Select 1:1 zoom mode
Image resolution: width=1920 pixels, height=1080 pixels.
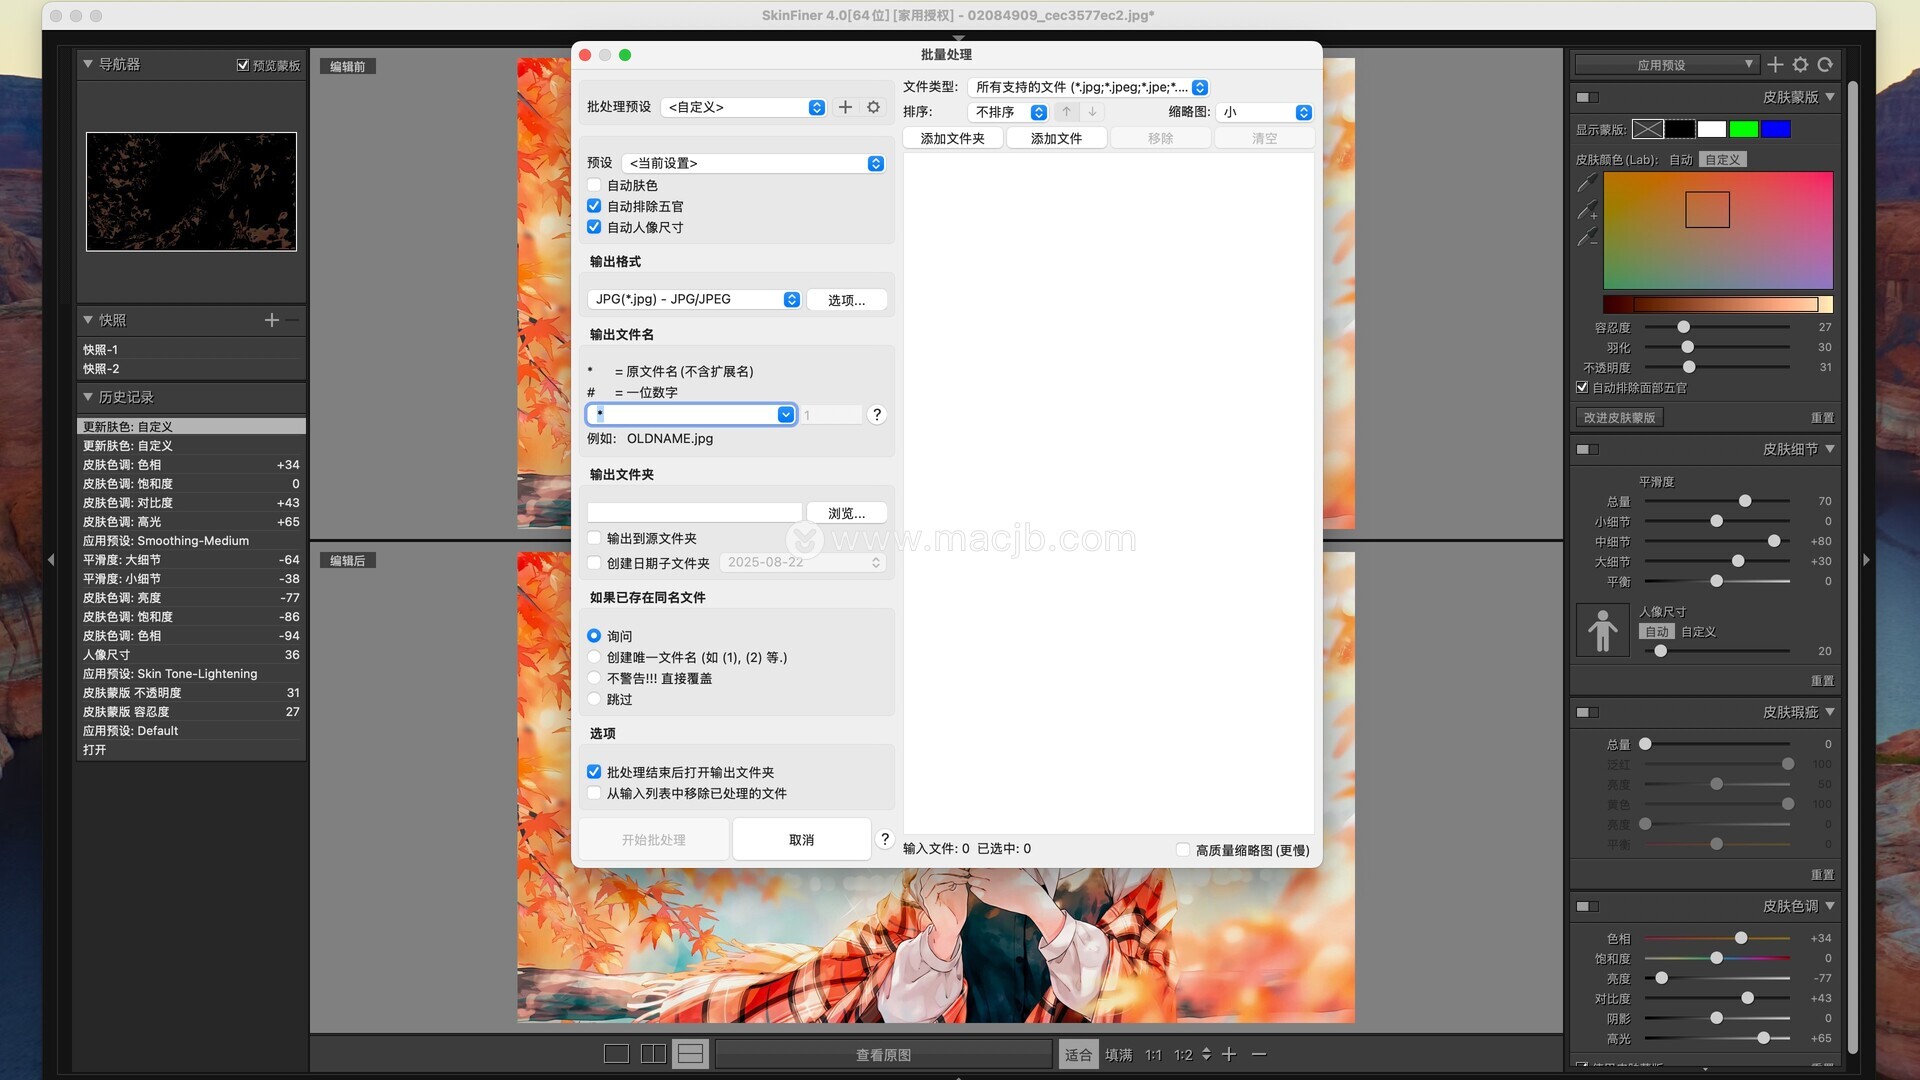click(x=1153, y=1054)
